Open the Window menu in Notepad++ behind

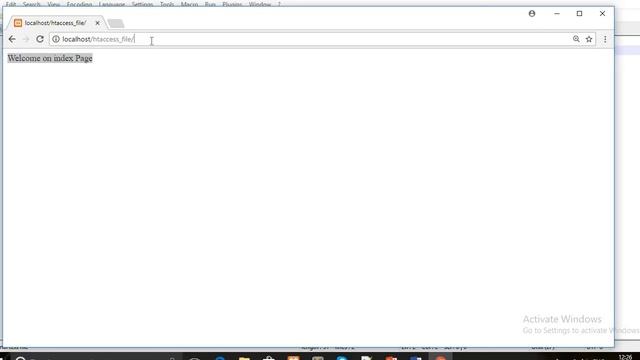[x=260, y=4]
